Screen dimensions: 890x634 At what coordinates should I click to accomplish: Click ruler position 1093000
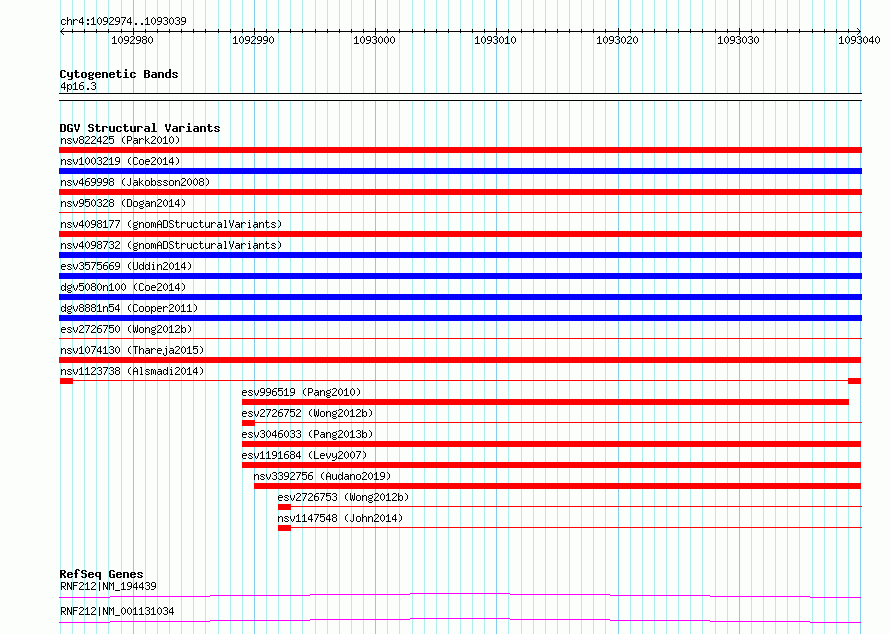point(375,40)
